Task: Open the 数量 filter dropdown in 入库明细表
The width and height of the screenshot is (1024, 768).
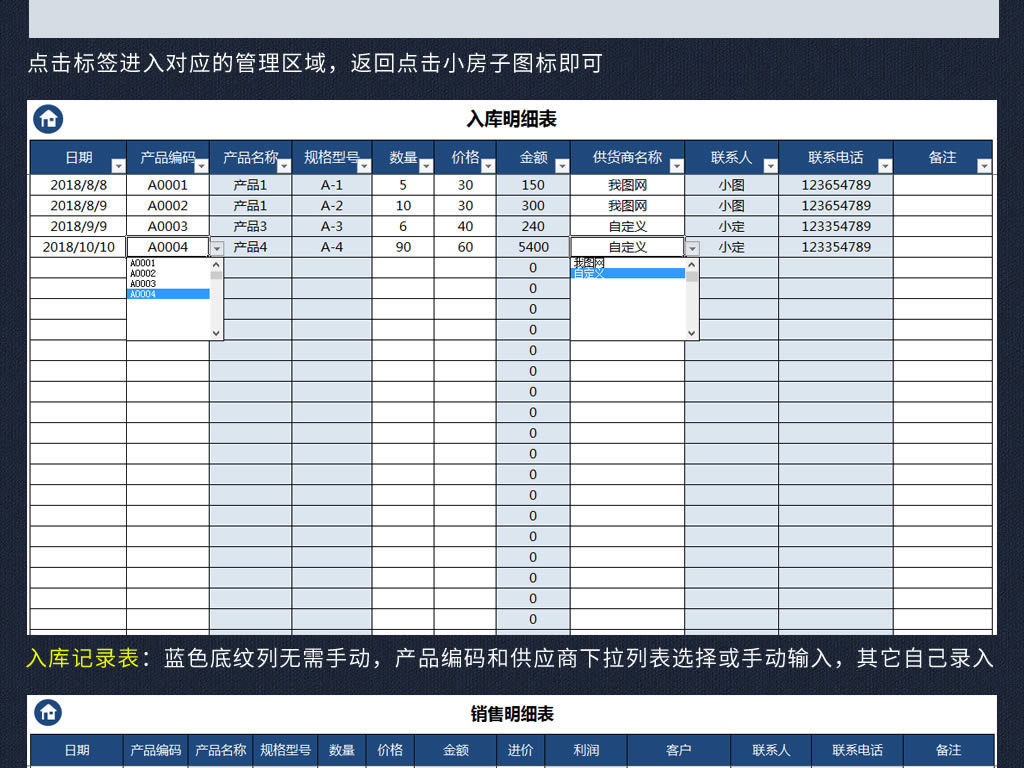Action: pos(426,166)
